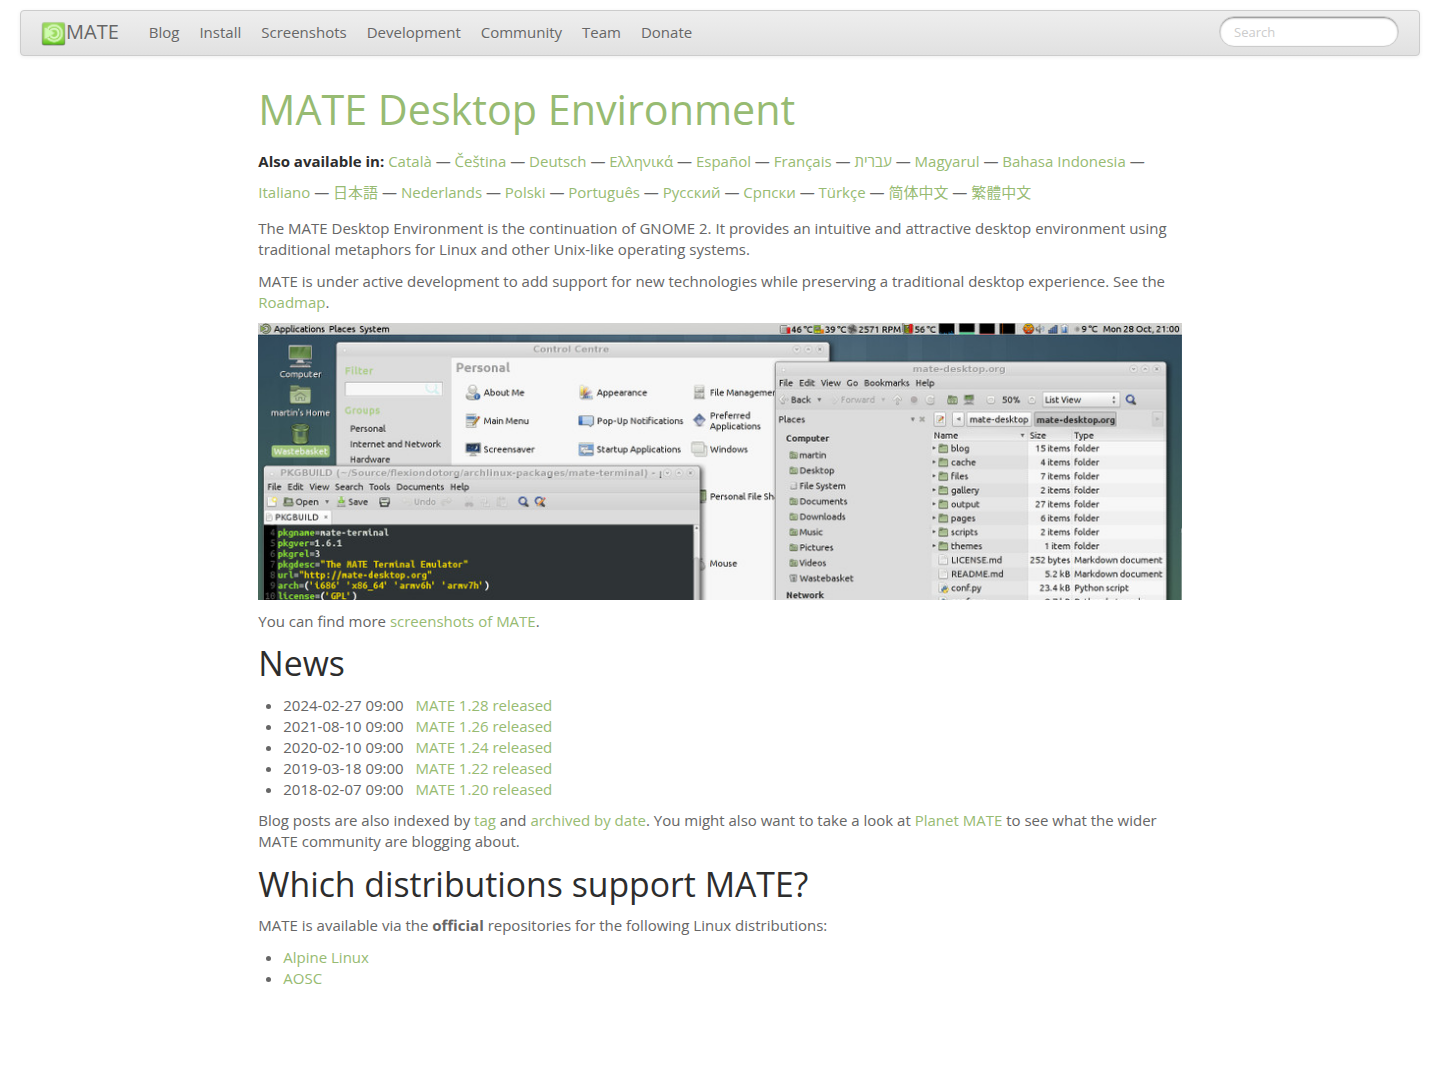The width and height of the screenshot is (1440, 1080).
Task: Select the Русский translation
Action: (691, 193)
